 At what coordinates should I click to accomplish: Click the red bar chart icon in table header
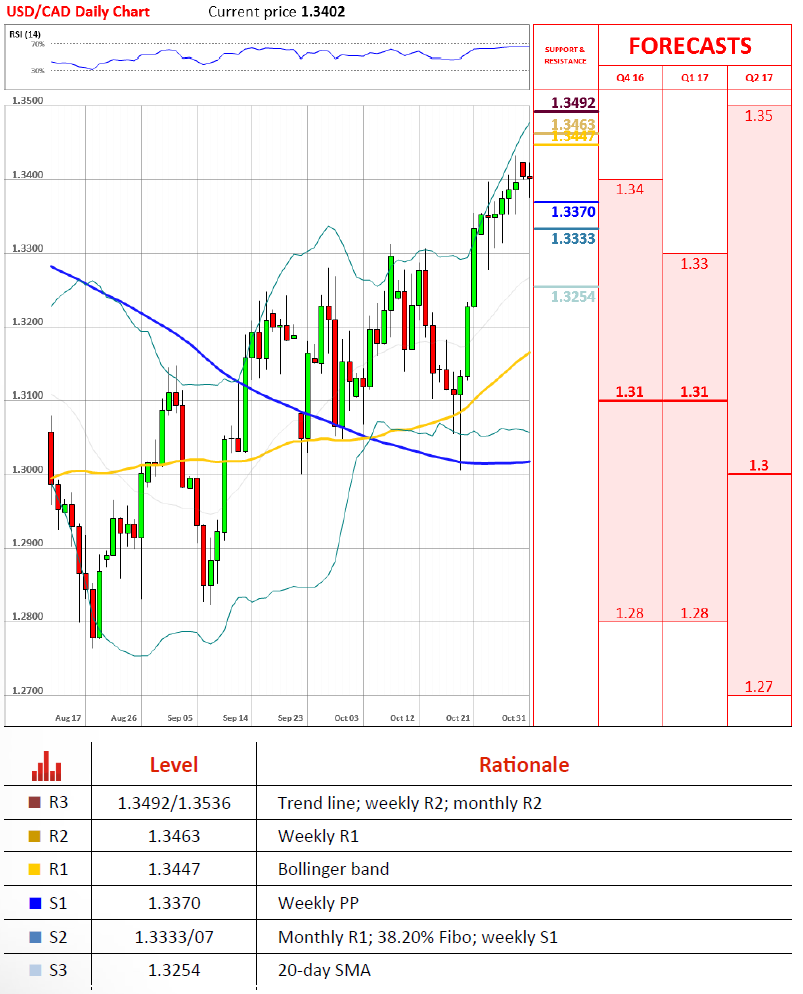click(46, 766)
